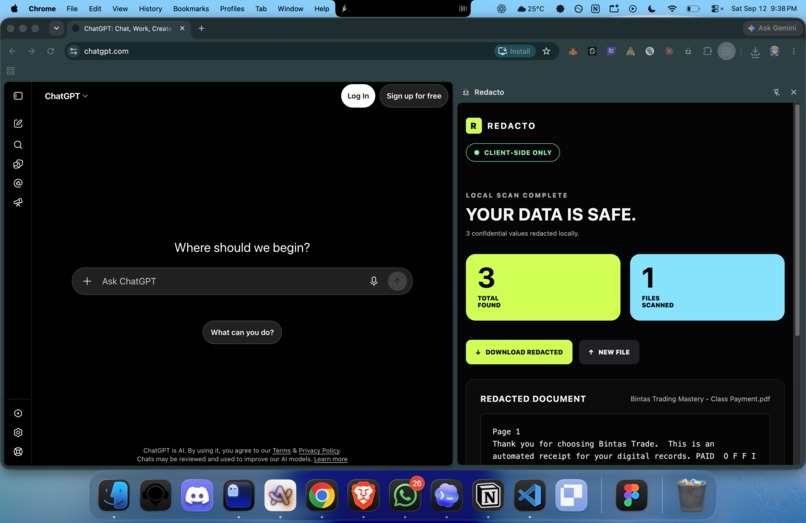Screen dimensions: 806x523
Task: Click the Wi-Fi status icon in menu bar
Action: (672, 8)
